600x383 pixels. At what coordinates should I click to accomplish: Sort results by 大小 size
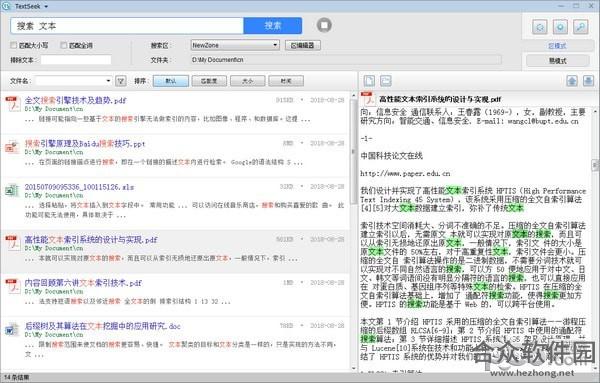pos(248,81)
